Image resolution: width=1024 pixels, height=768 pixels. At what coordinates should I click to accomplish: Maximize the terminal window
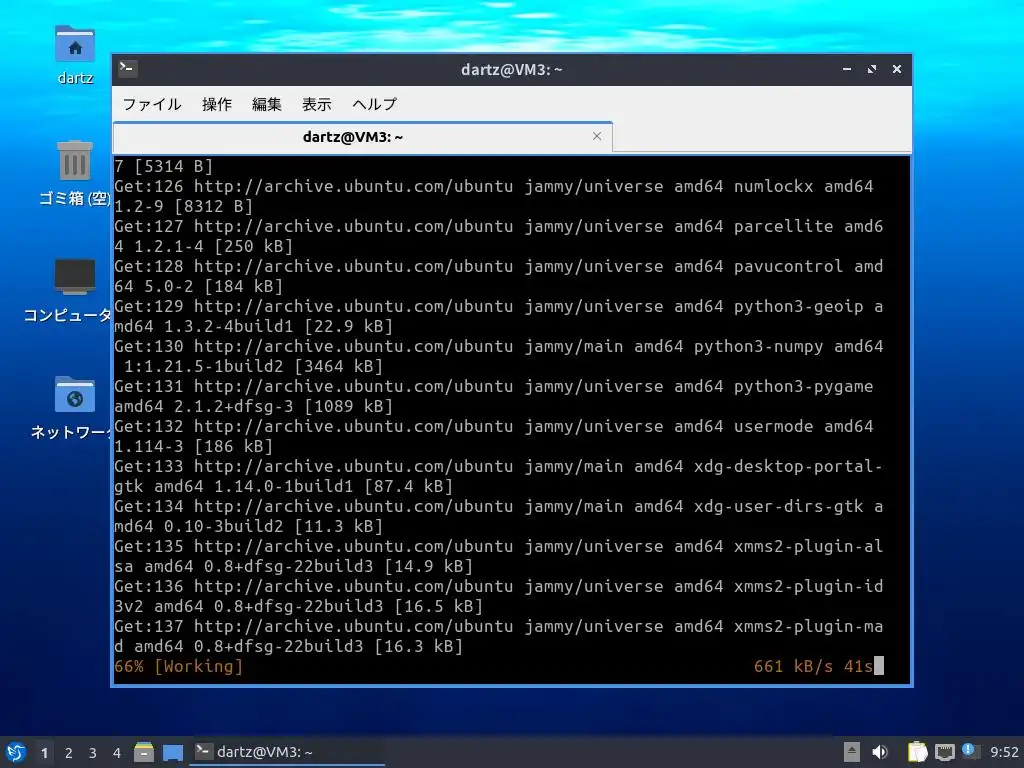872,69
